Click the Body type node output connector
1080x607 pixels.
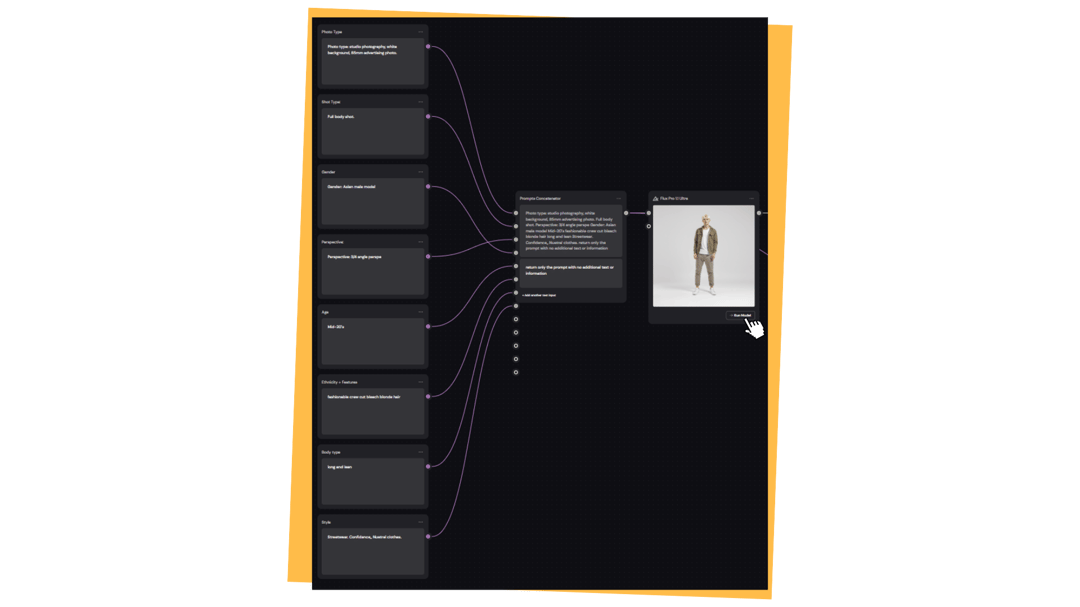tap(427, 465)
